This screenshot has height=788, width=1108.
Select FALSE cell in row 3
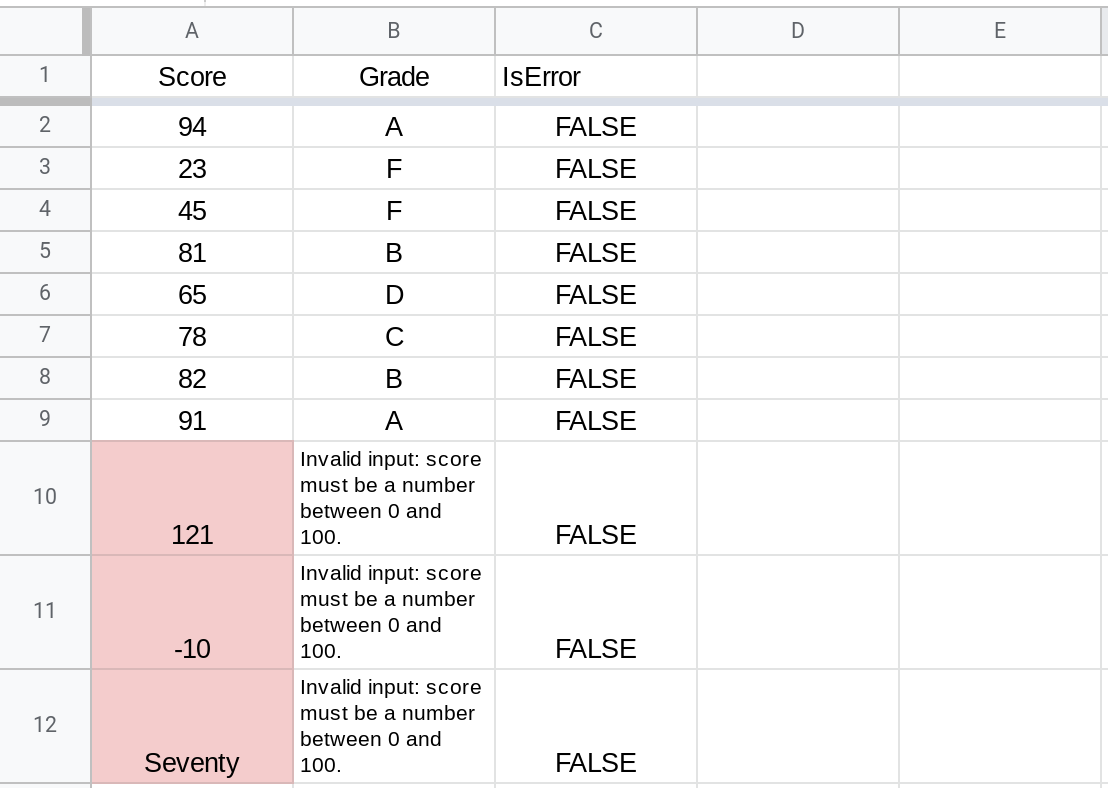[x=596, y=168]
